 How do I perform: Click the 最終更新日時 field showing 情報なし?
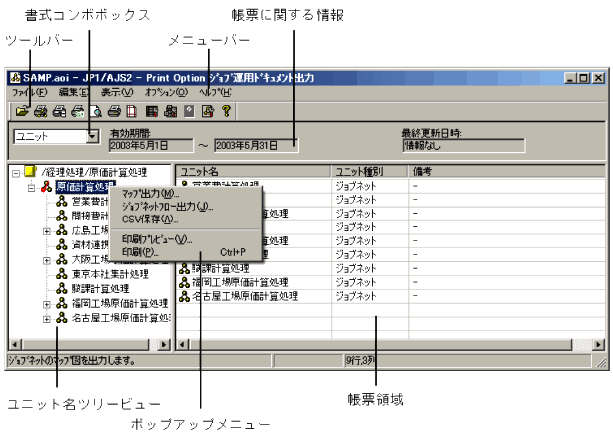click(x=464, y=145)
